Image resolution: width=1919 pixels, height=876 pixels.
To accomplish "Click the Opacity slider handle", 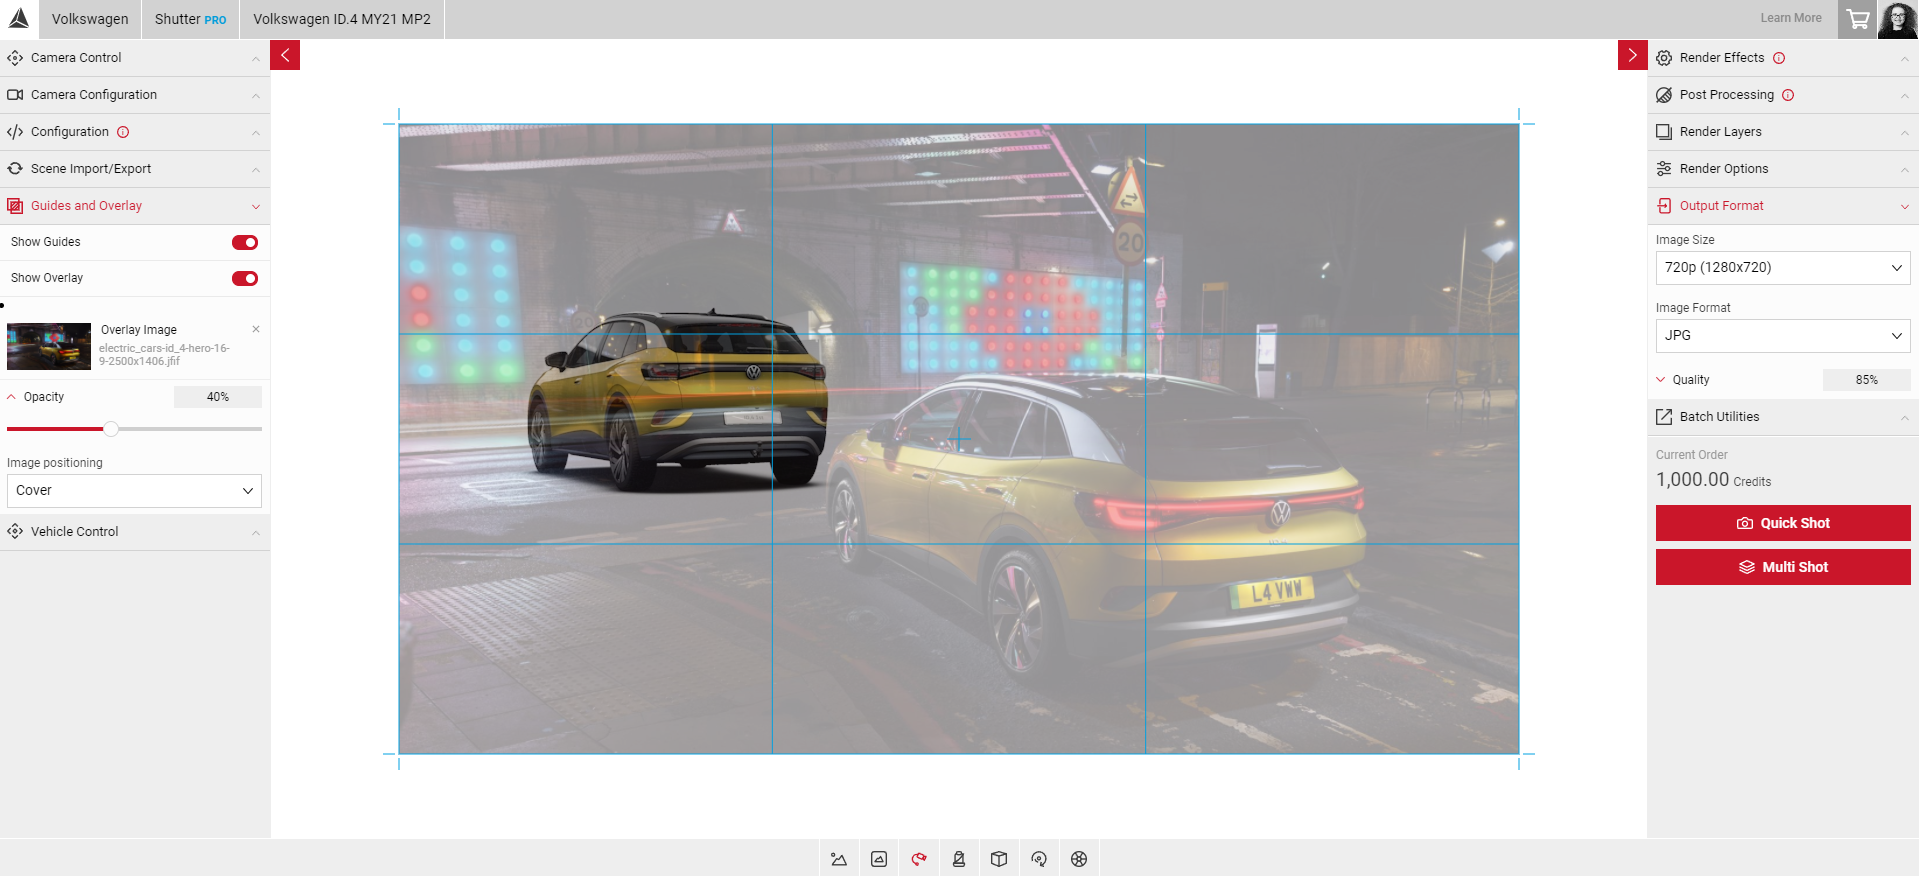I will click(x=111, y=429).
